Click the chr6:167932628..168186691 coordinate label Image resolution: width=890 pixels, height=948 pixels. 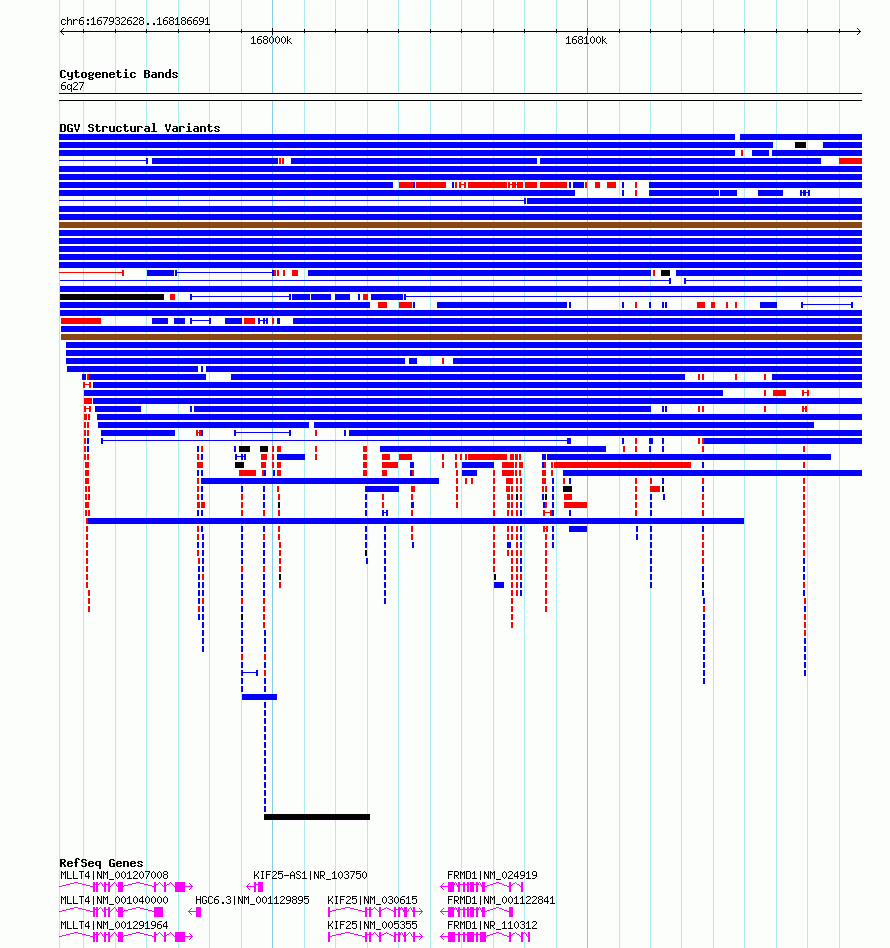point(135,21)
